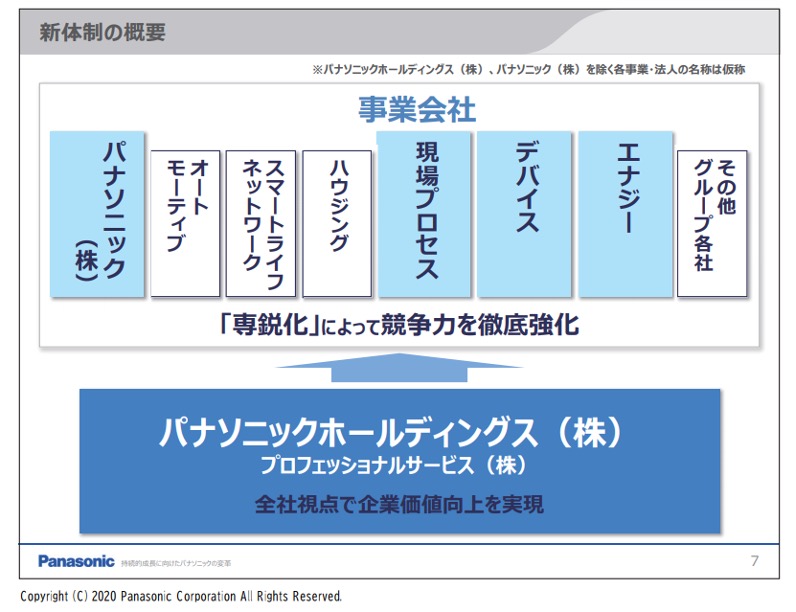Click the 「専鋭化」slogan text line
Screen dimensions: 796x612
[399, 324]
